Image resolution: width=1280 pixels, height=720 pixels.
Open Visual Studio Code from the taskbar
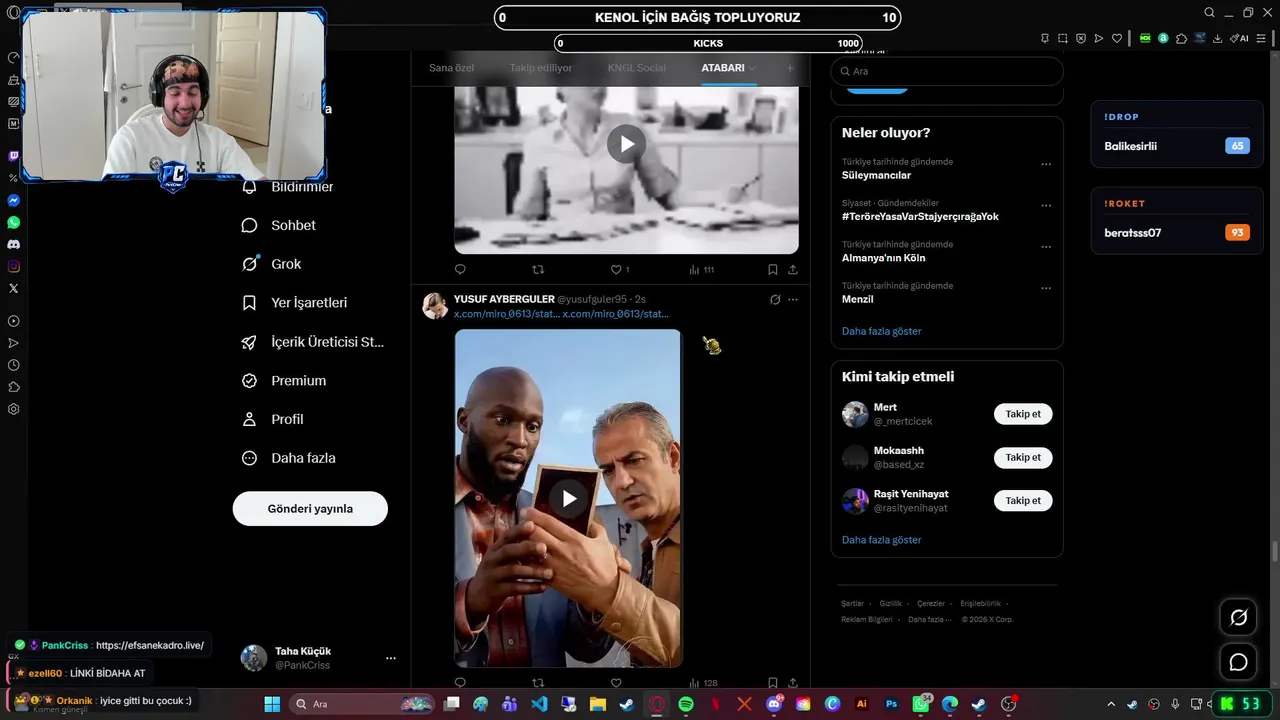pyautogui.click(x=539, y=704)
